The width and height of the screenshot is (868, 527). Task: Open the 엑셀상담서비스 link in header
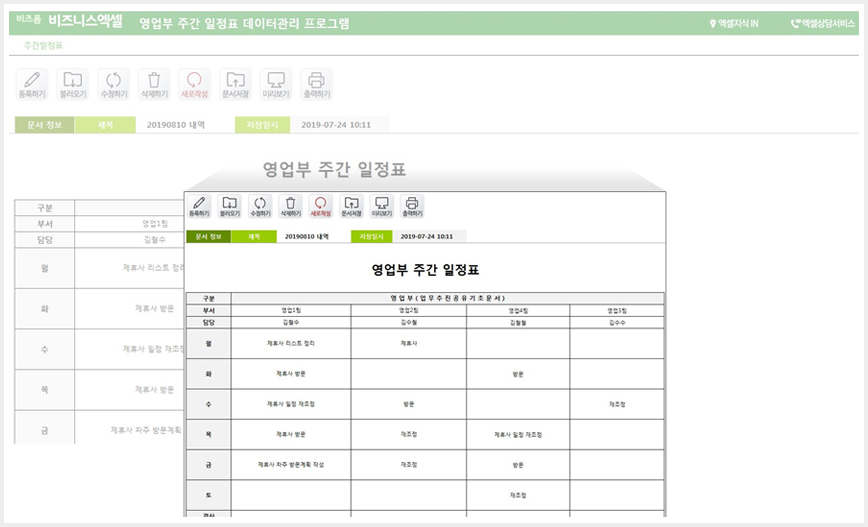click(x=823, y=23)
